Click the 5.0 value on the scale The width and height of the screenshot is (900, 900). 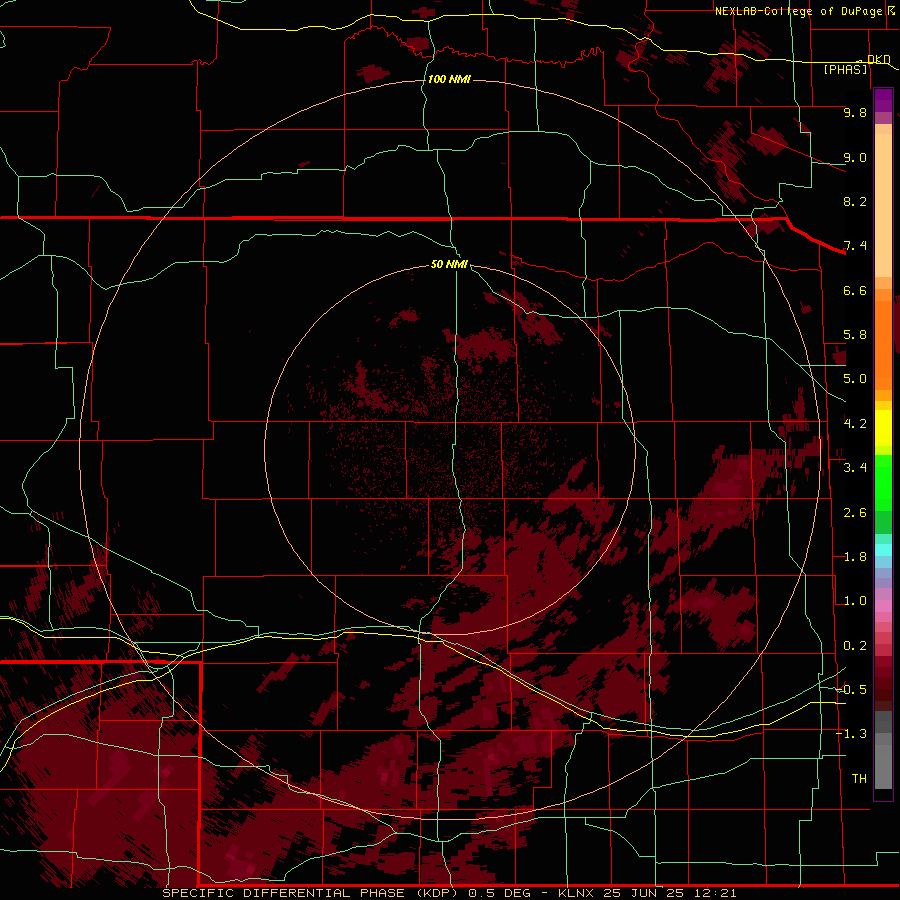pyautogui.click(x=855, y=379)
